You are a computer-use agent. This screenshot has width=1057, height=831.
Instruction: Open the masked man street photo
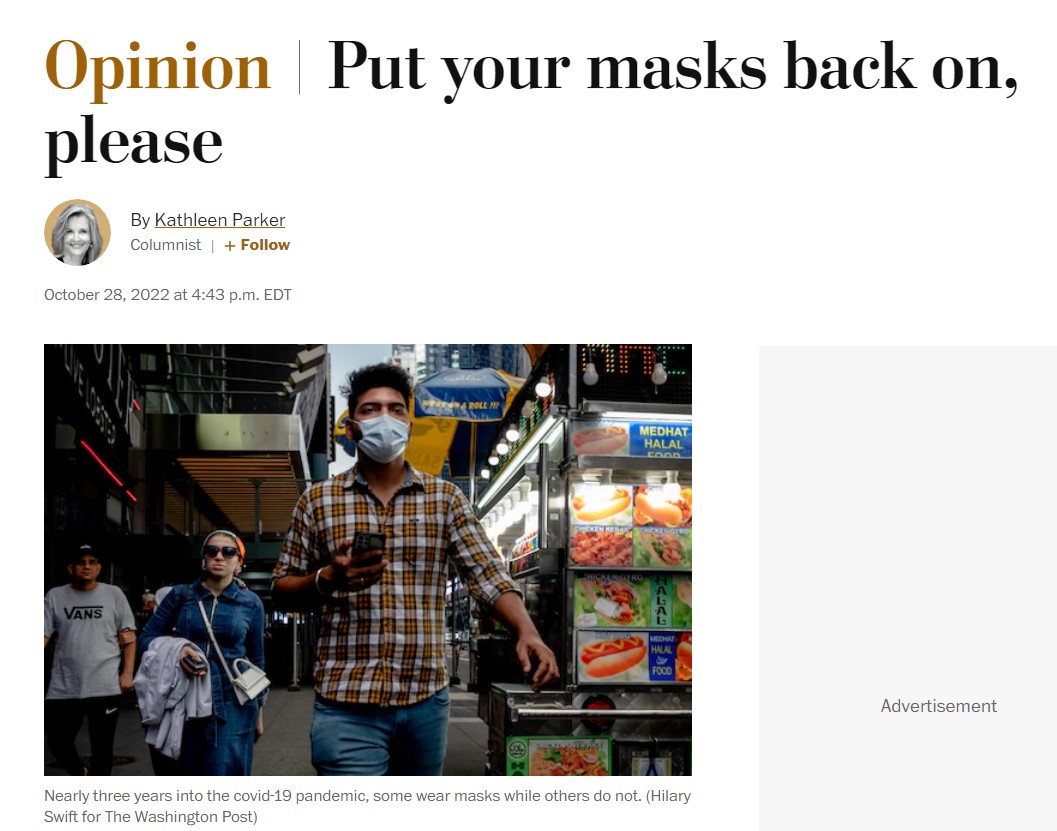pyautogui.click(x=367, y=559)
